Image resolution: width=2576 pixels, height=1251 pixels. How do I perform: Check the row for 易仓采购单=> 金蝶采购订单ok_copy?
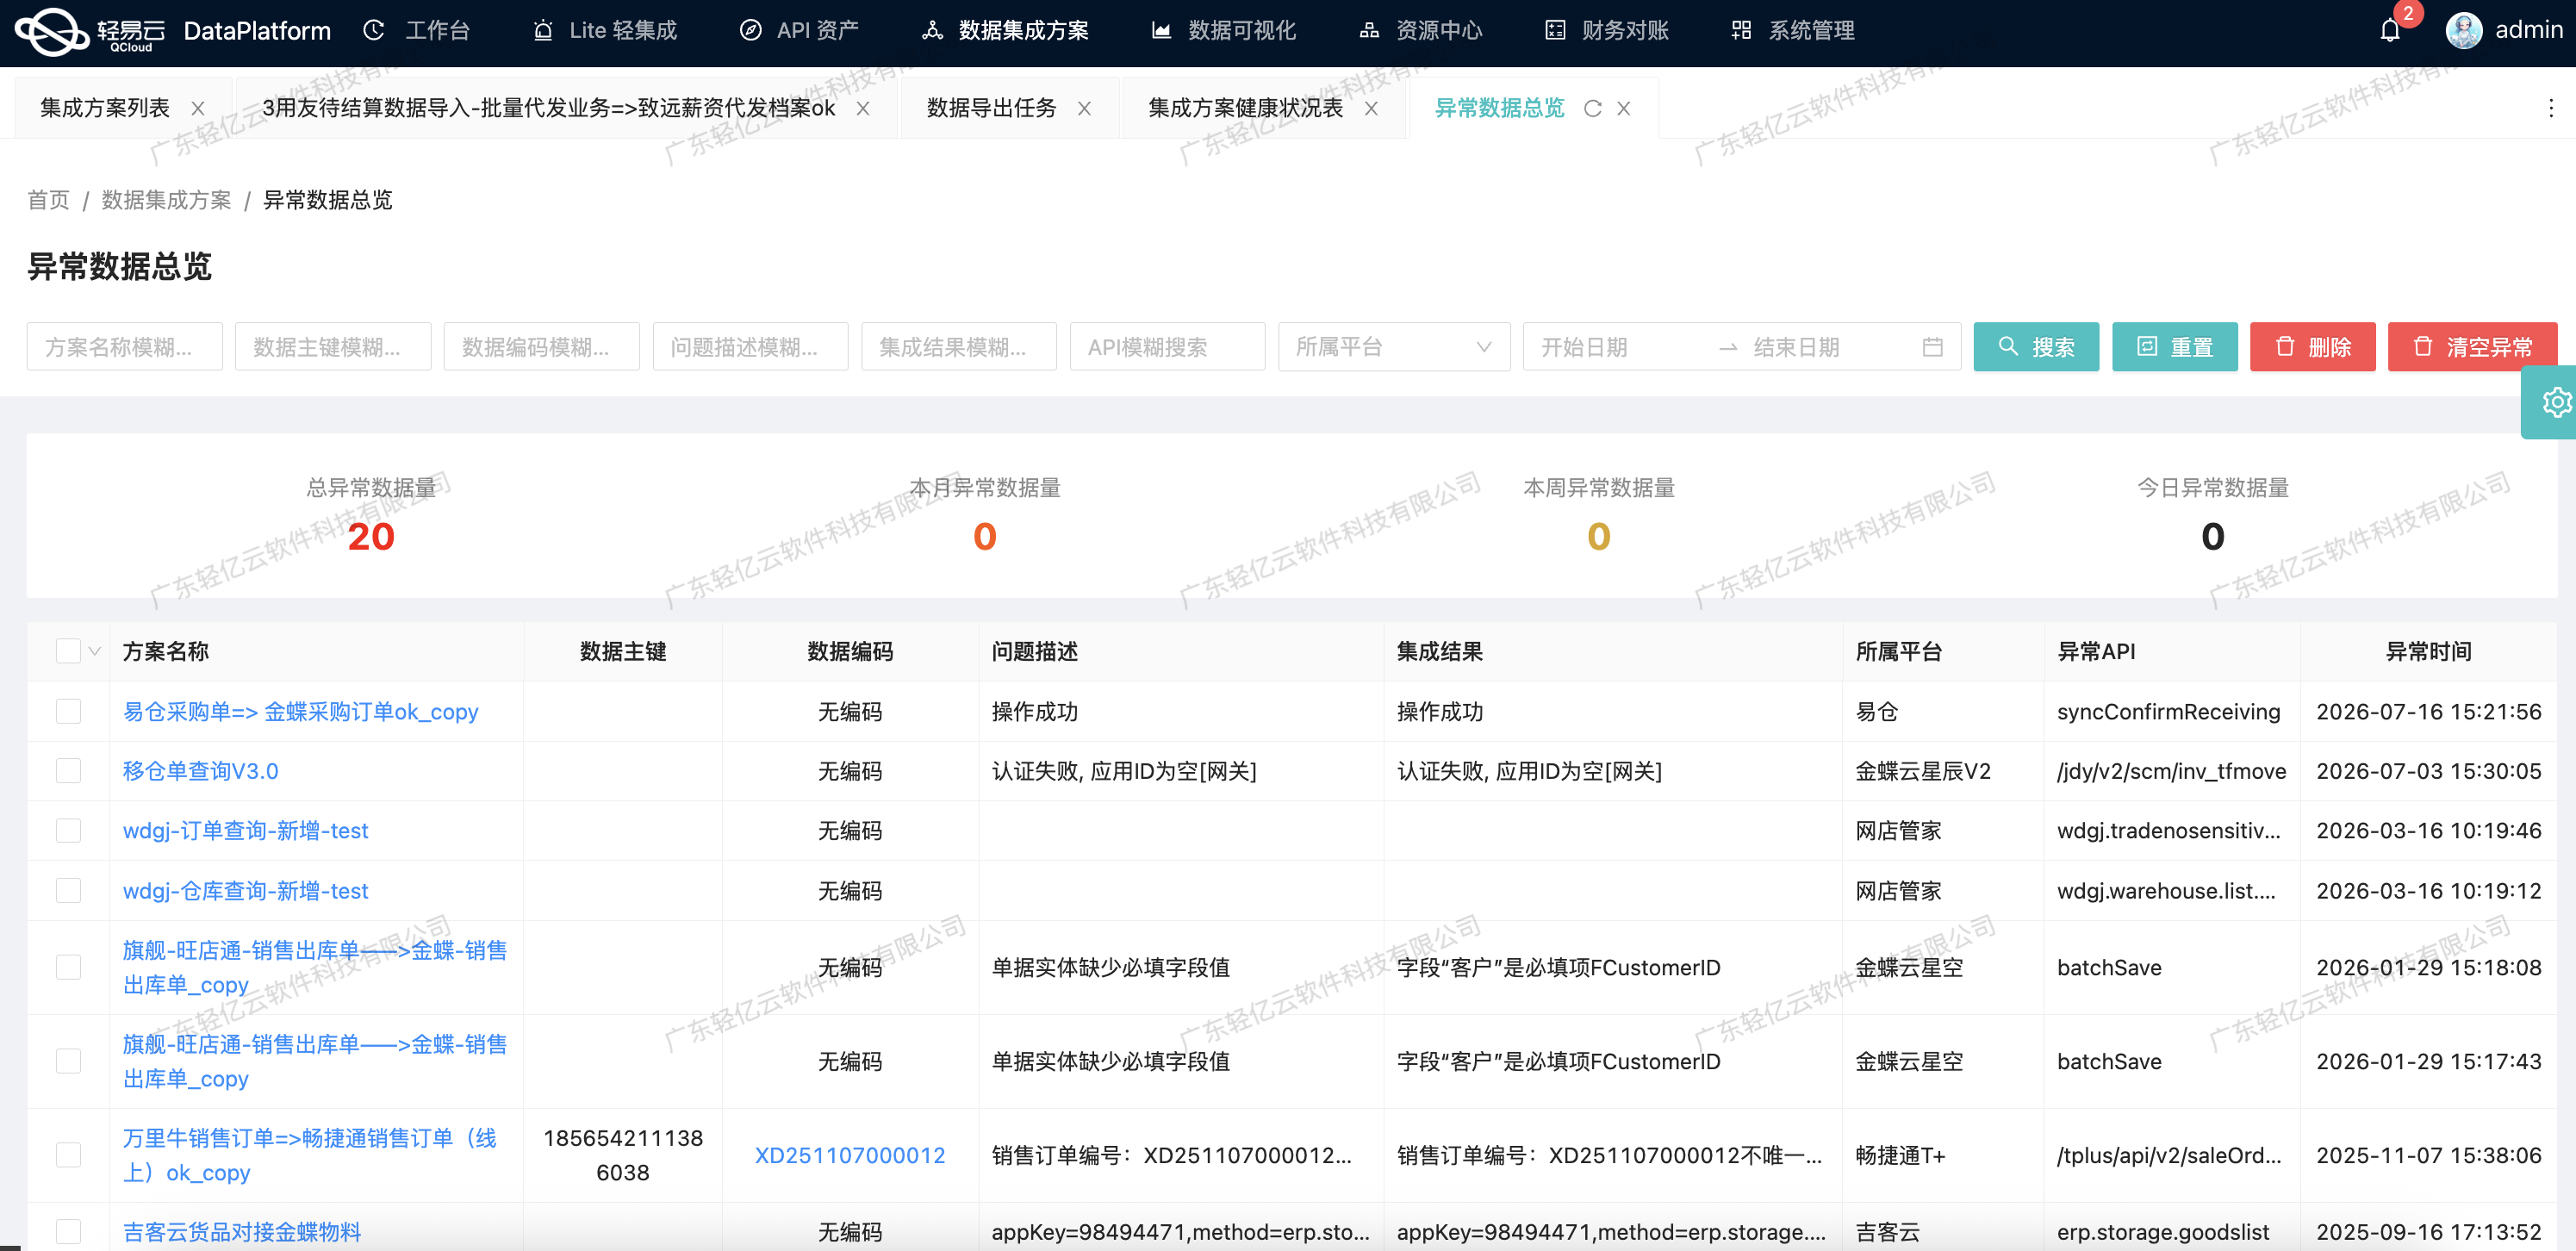[68, 711]
